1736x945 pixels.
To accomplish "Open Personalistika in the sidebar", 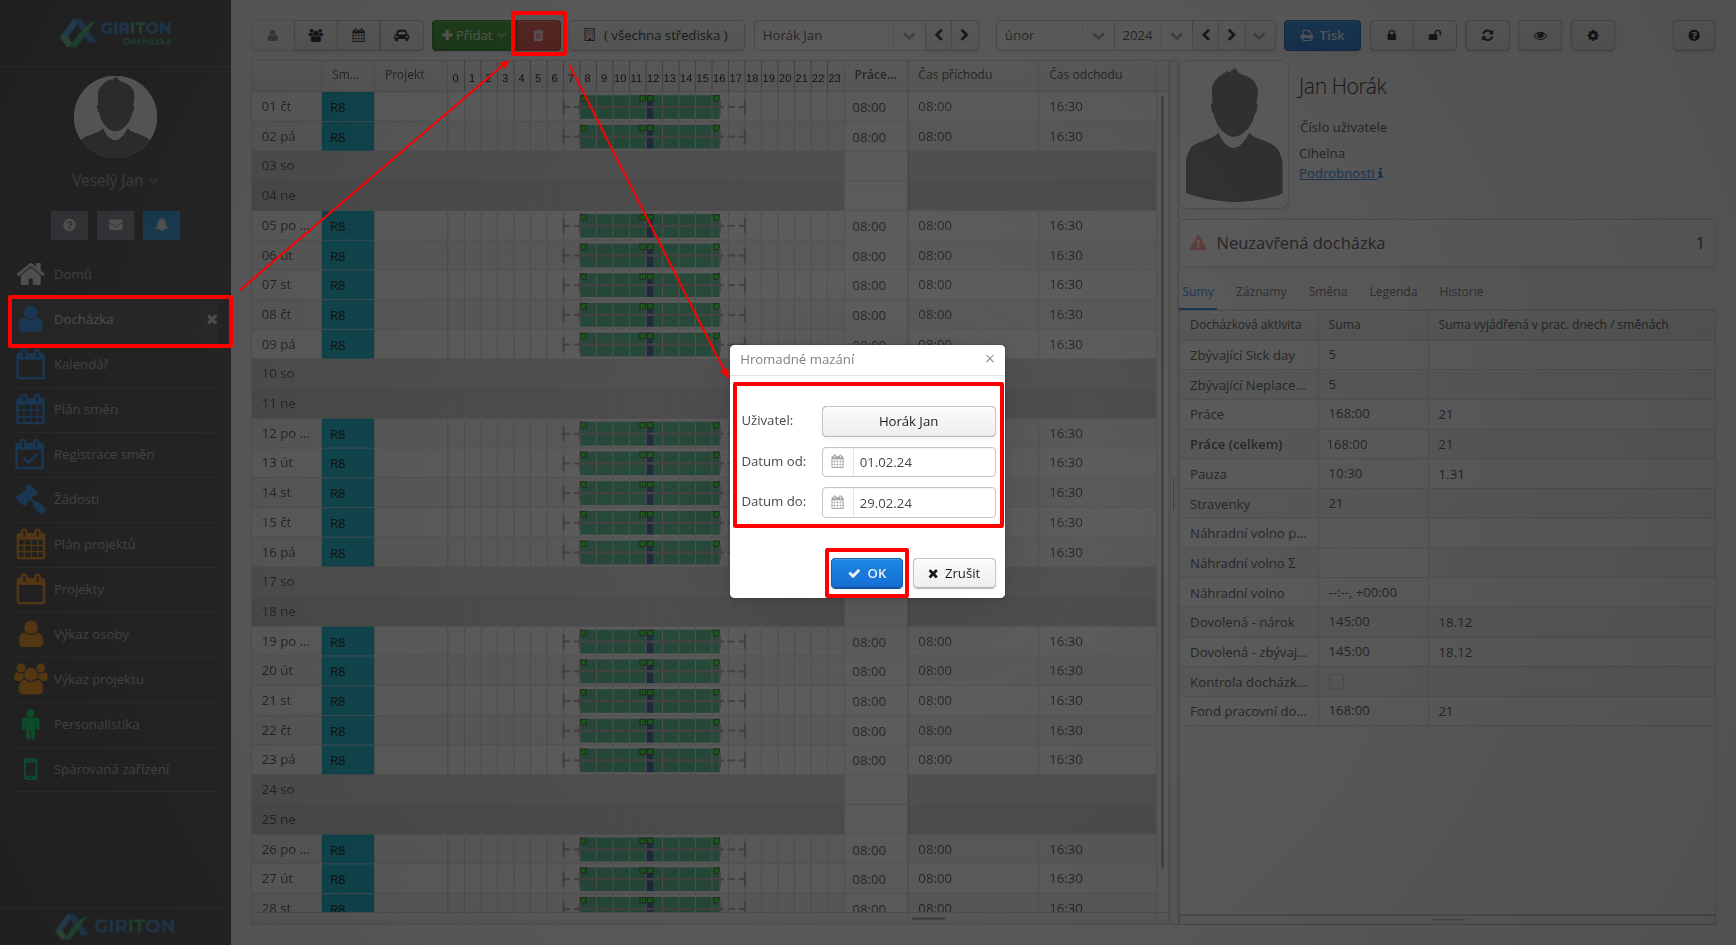I will 116,725.
